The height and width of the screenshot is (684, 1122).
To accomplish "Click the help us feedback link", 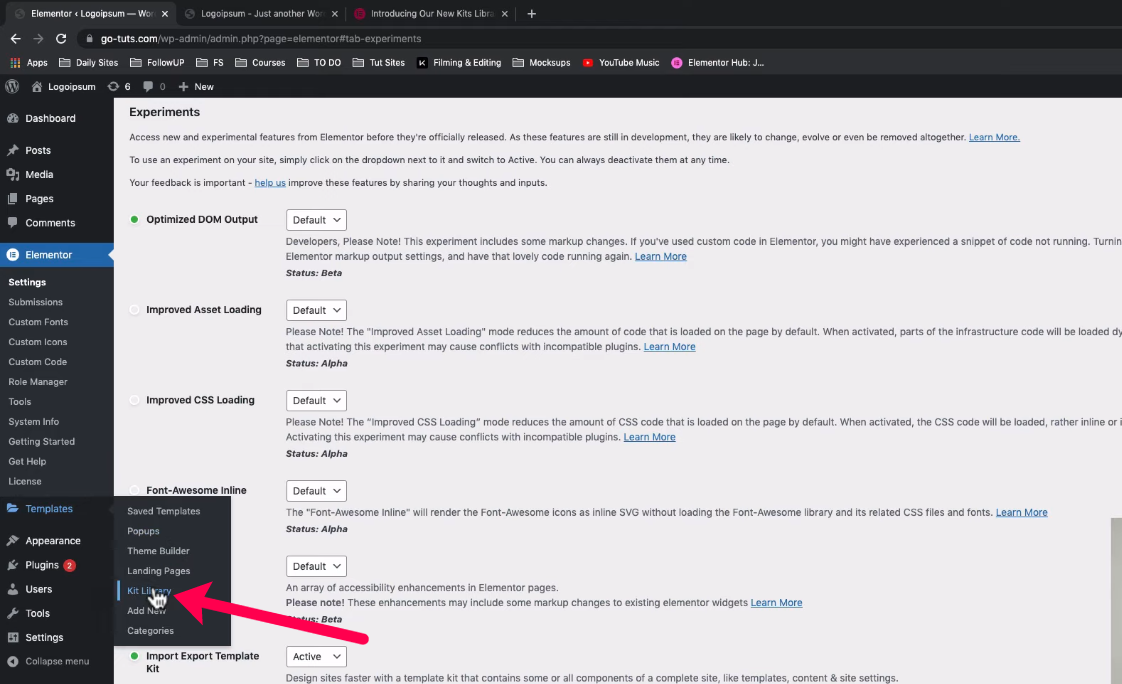I will (270, 183).
